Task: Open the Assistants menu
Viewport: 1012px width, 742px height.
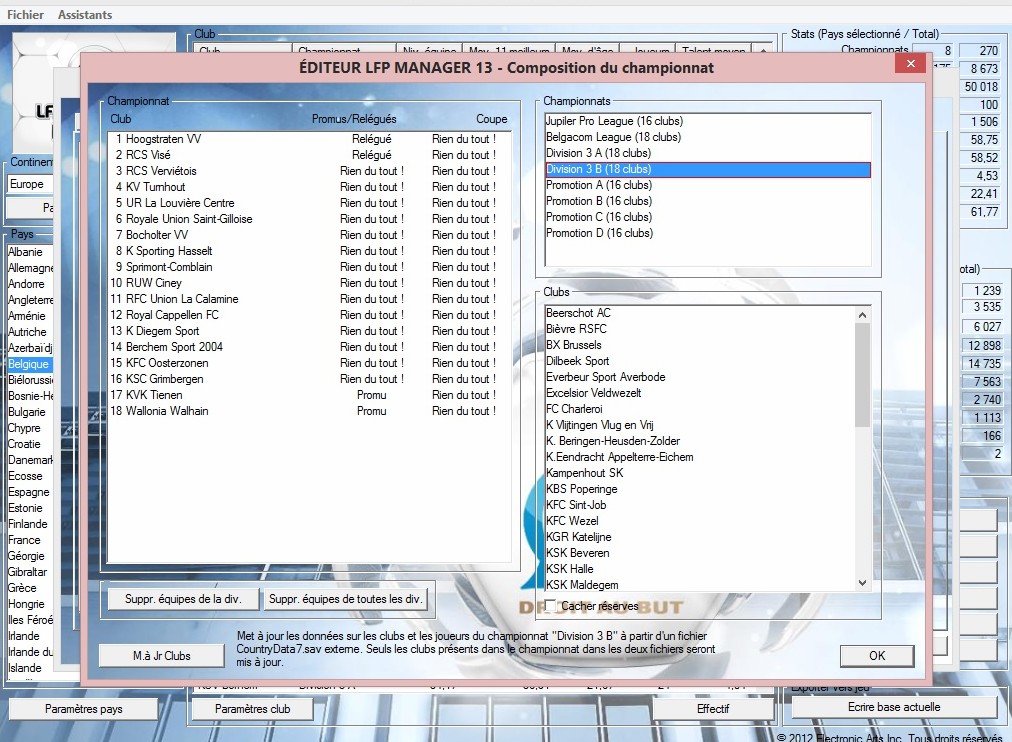Action: (x=85, y=14)
